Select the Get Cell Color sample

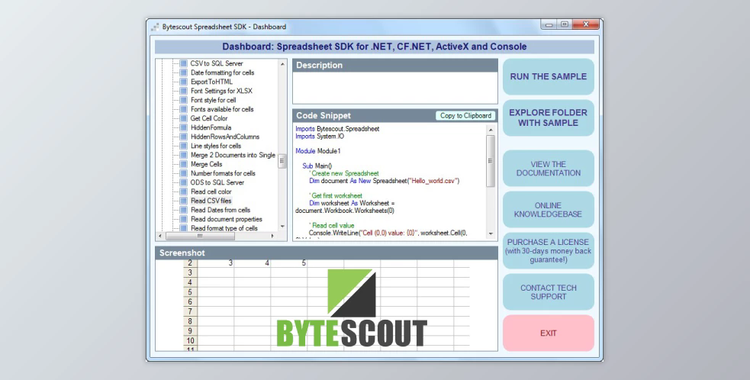point(209,118)
